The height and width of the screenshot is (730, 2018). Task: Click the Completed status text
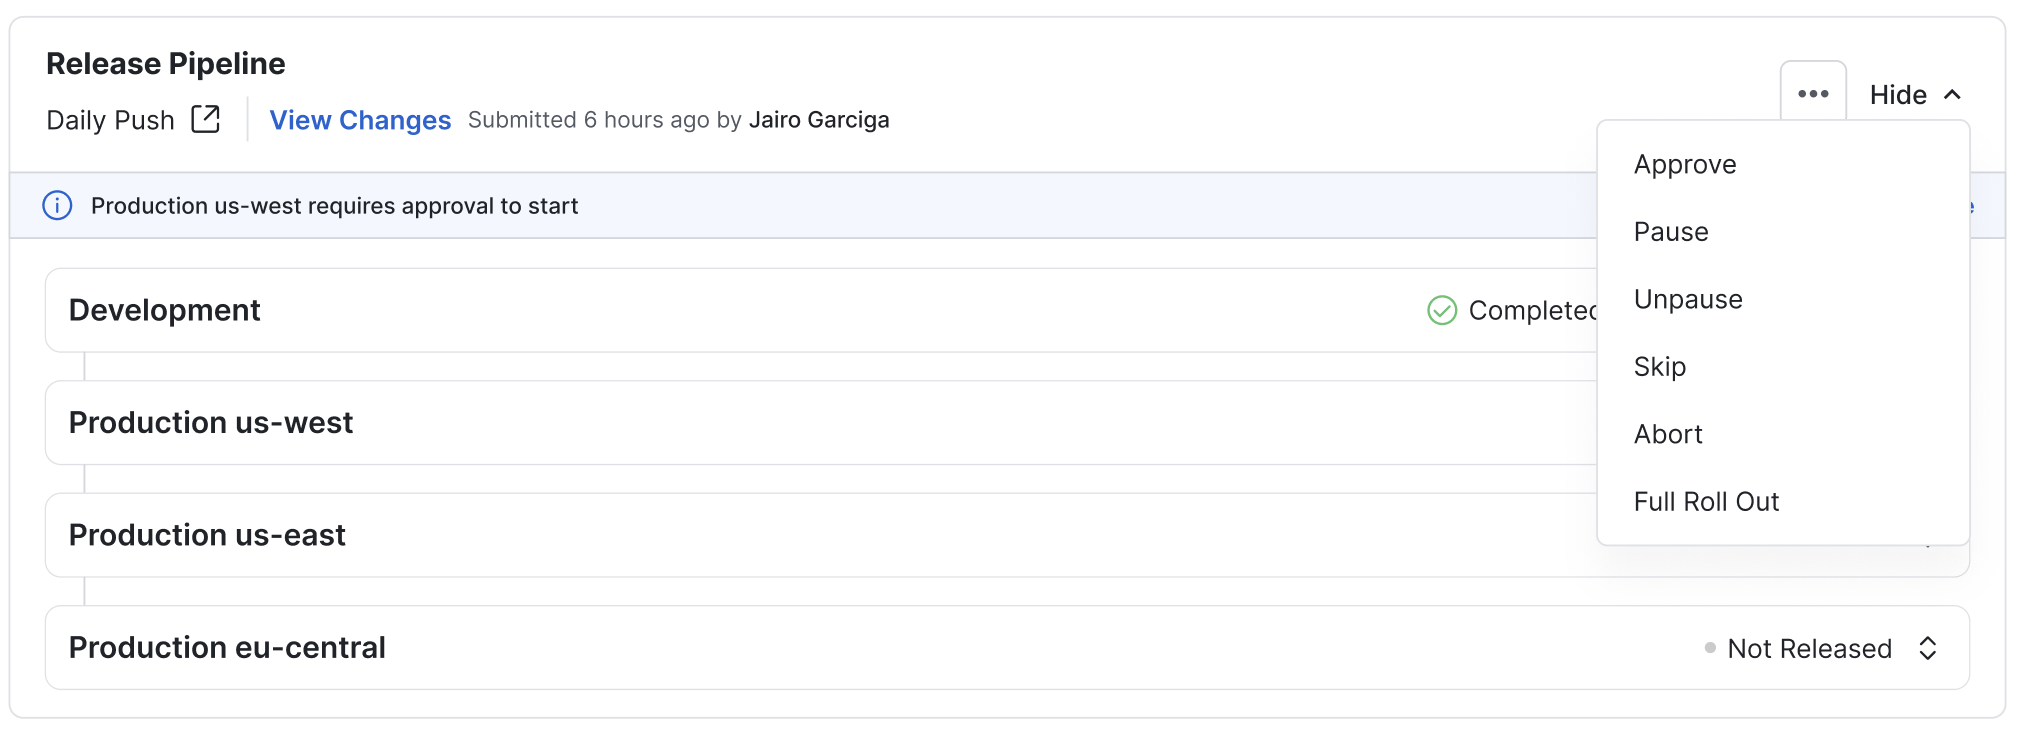pos(1532,311)
